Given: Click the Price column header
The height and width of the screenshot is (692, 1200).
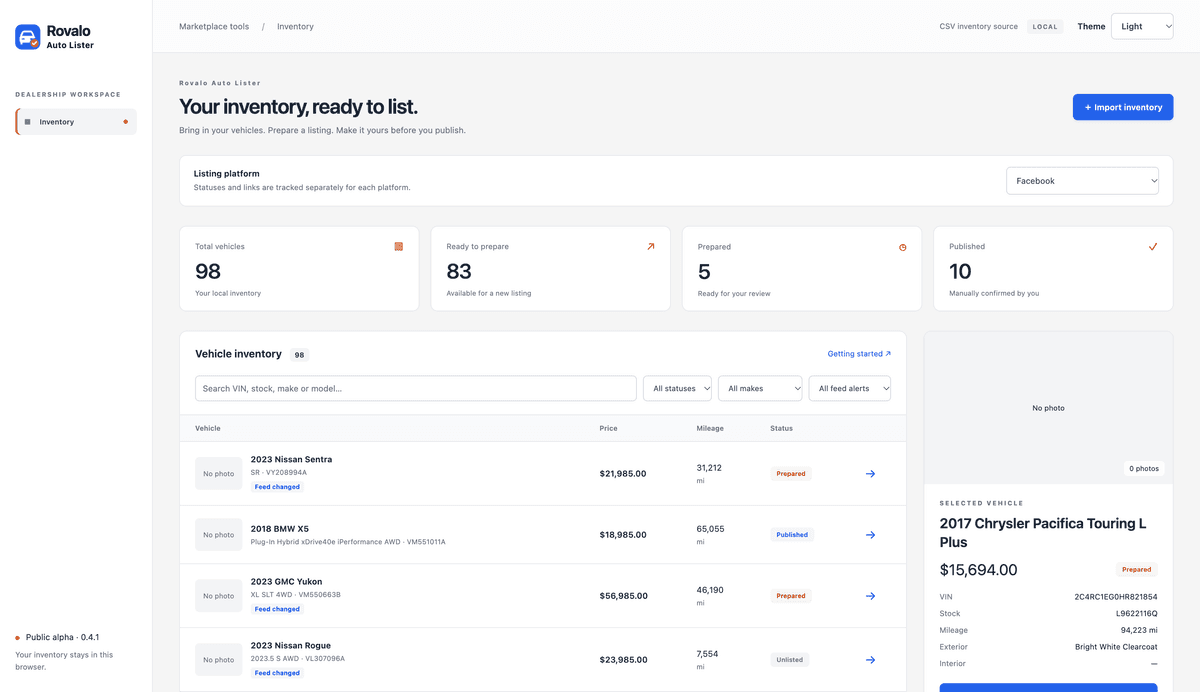Looking at the screenshot, I should point(608,428).
